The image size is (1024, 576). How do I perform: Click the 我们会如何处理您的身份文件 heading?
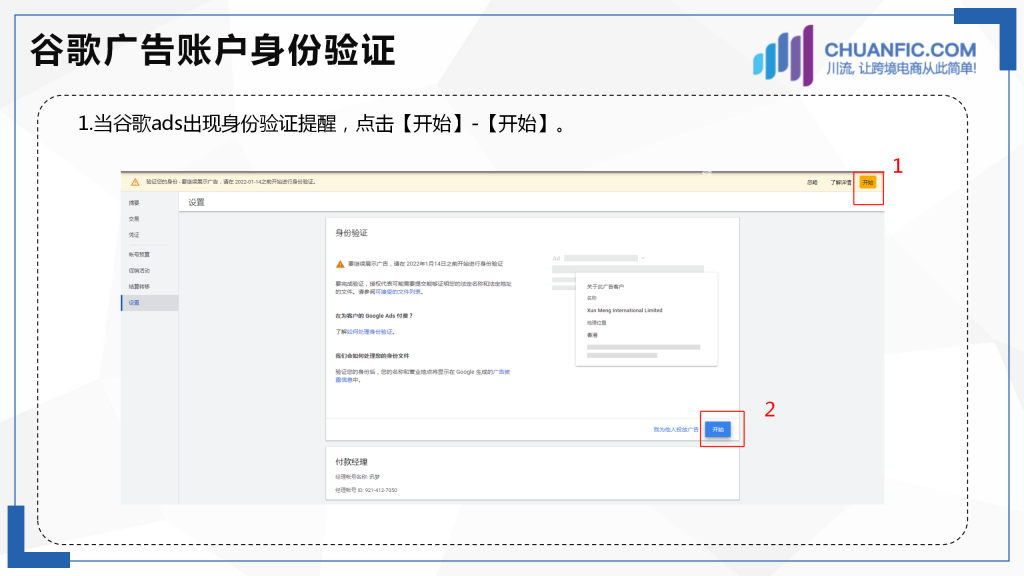372,356
